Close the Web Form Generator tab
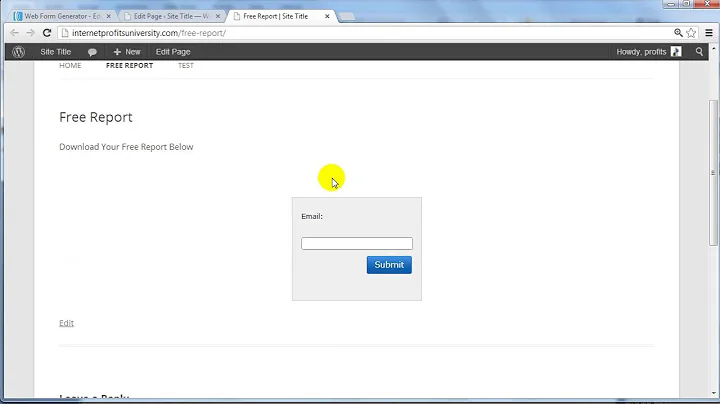 (x=108, y=16)
